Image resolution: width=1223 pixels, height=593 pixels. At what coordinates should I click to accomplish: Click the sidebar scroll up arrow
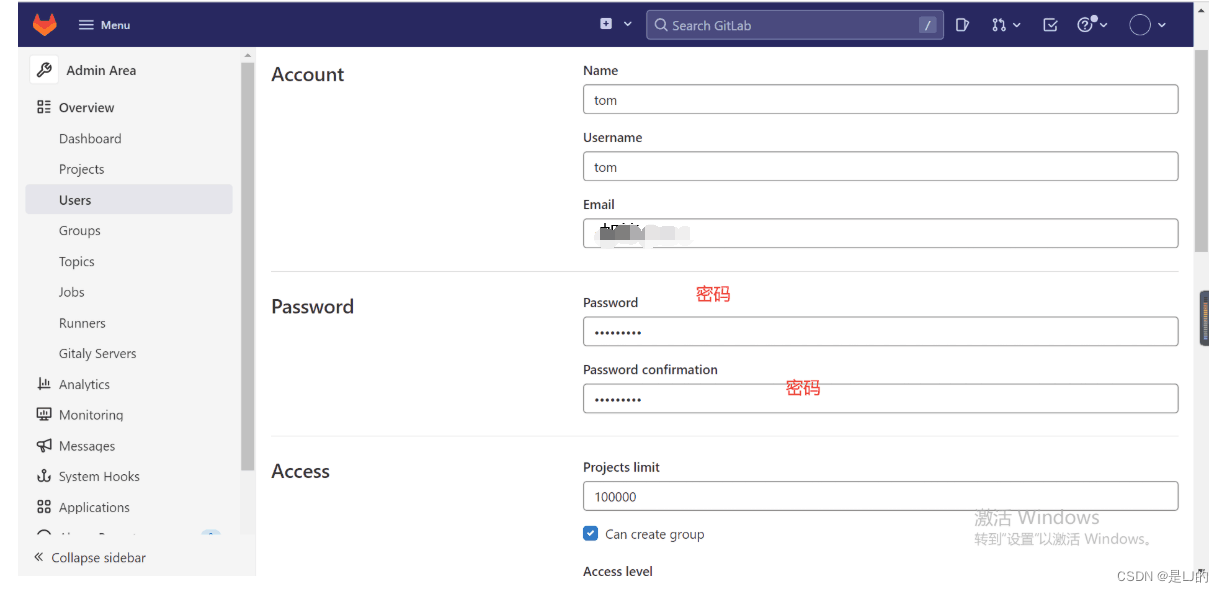(x=248, y=55)
